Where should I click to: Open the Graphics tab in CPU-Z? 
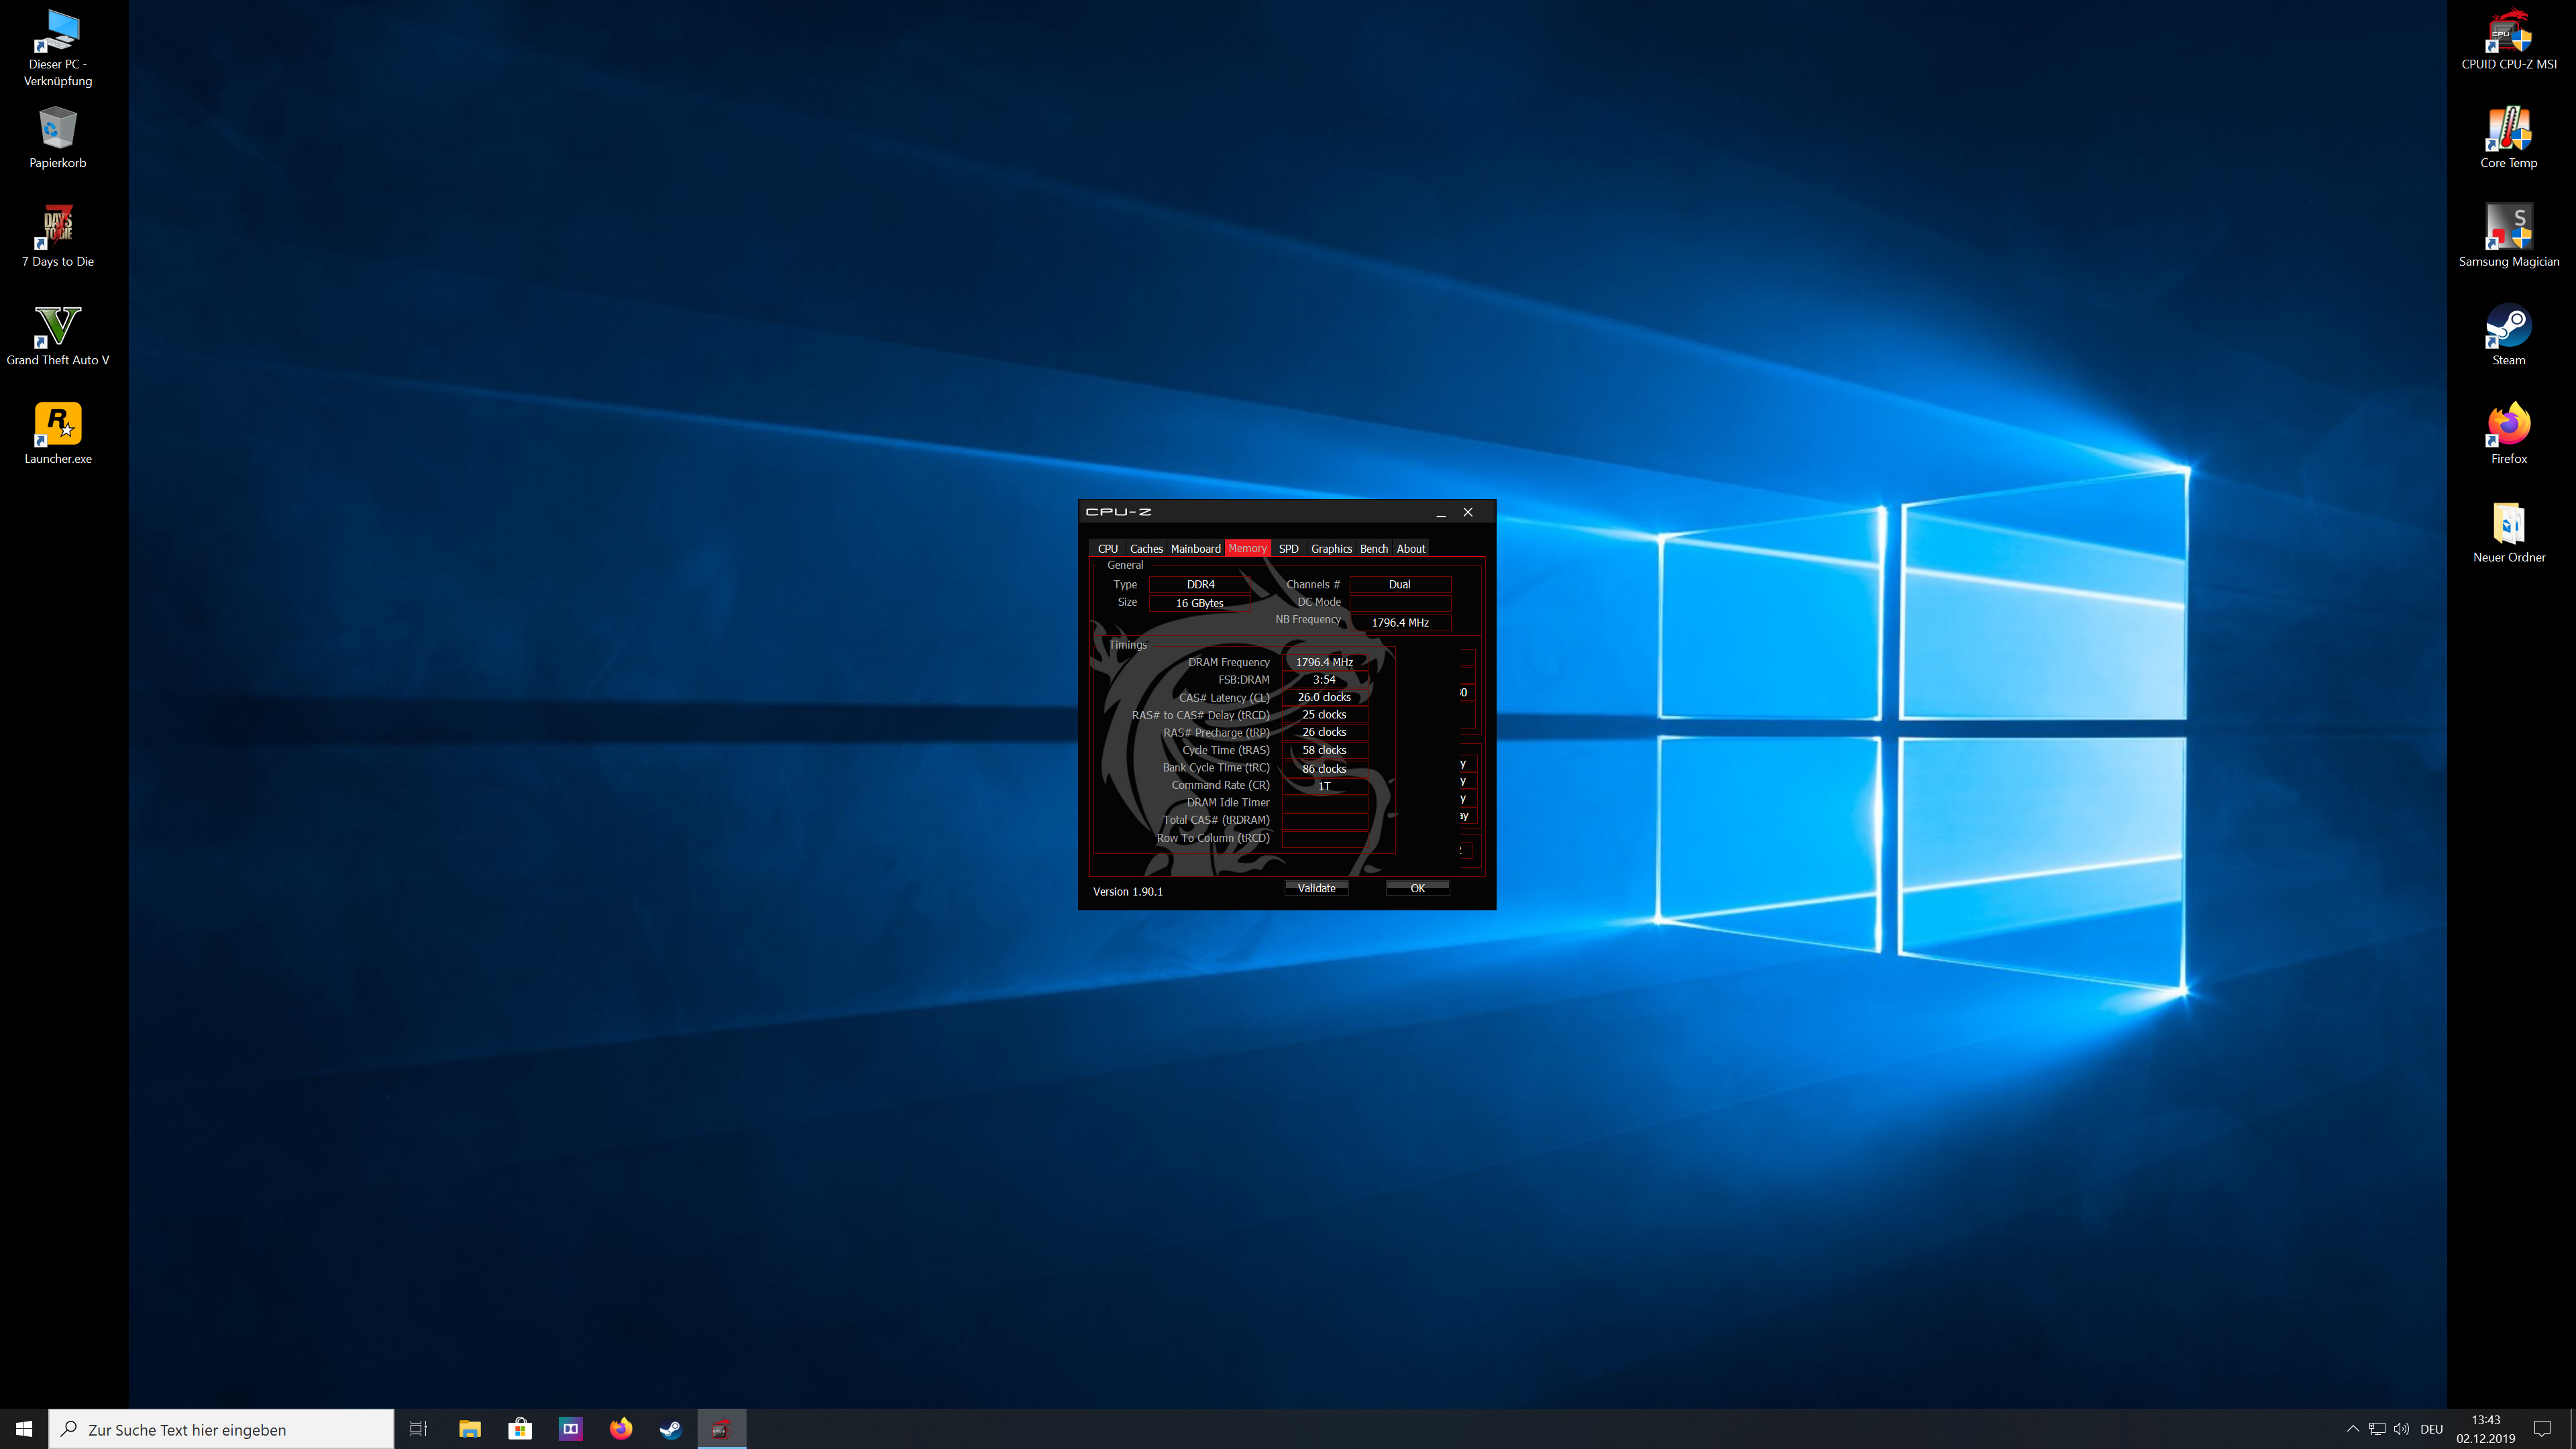pos(1331,549)
